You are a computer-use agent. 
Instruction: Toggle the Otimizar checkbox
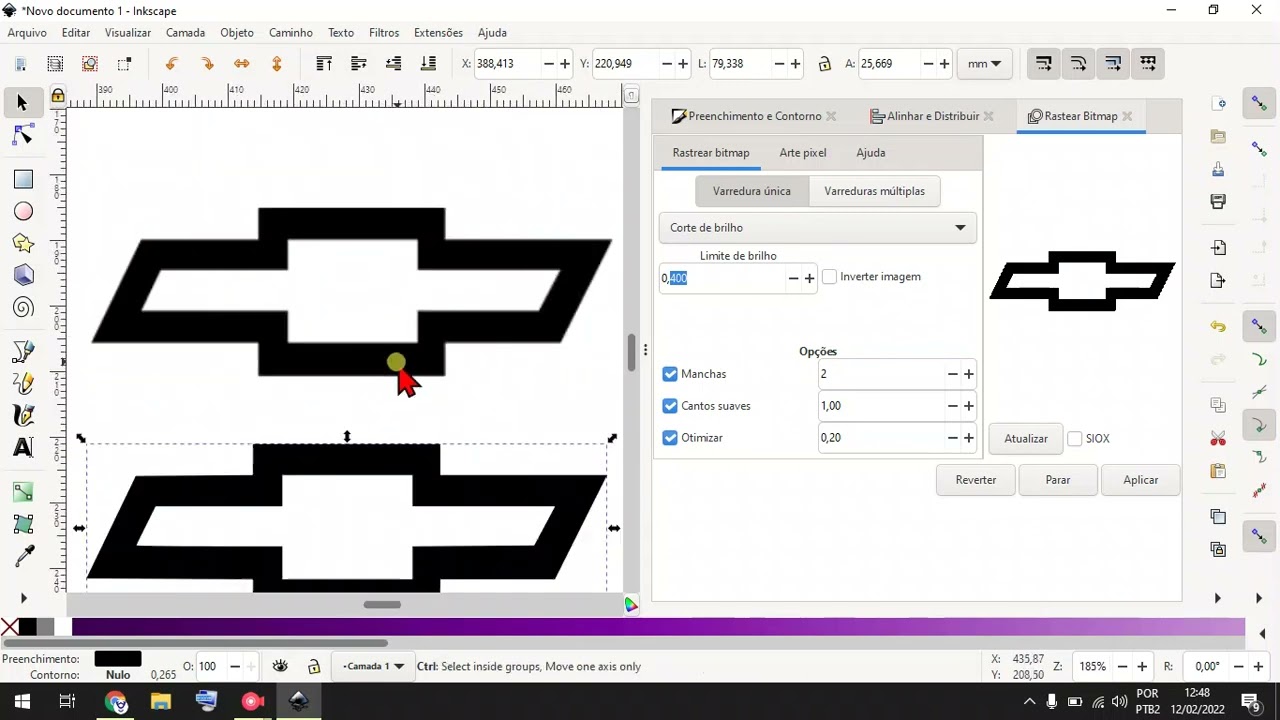670,438
